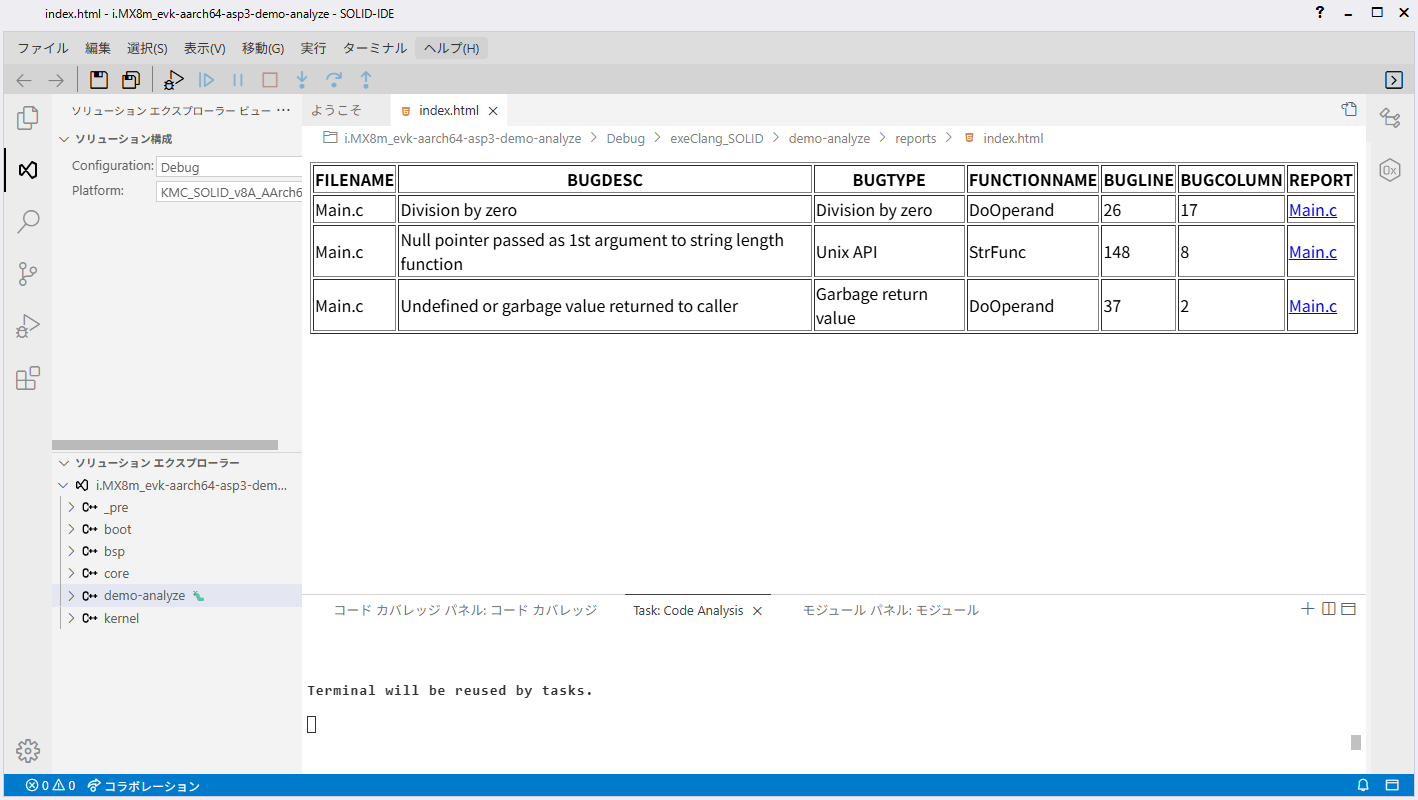Click the terminal panel vertical scrollbar
This screenshot has height=800, width=1418.
pyautogui.click(x=1356, y=742)
